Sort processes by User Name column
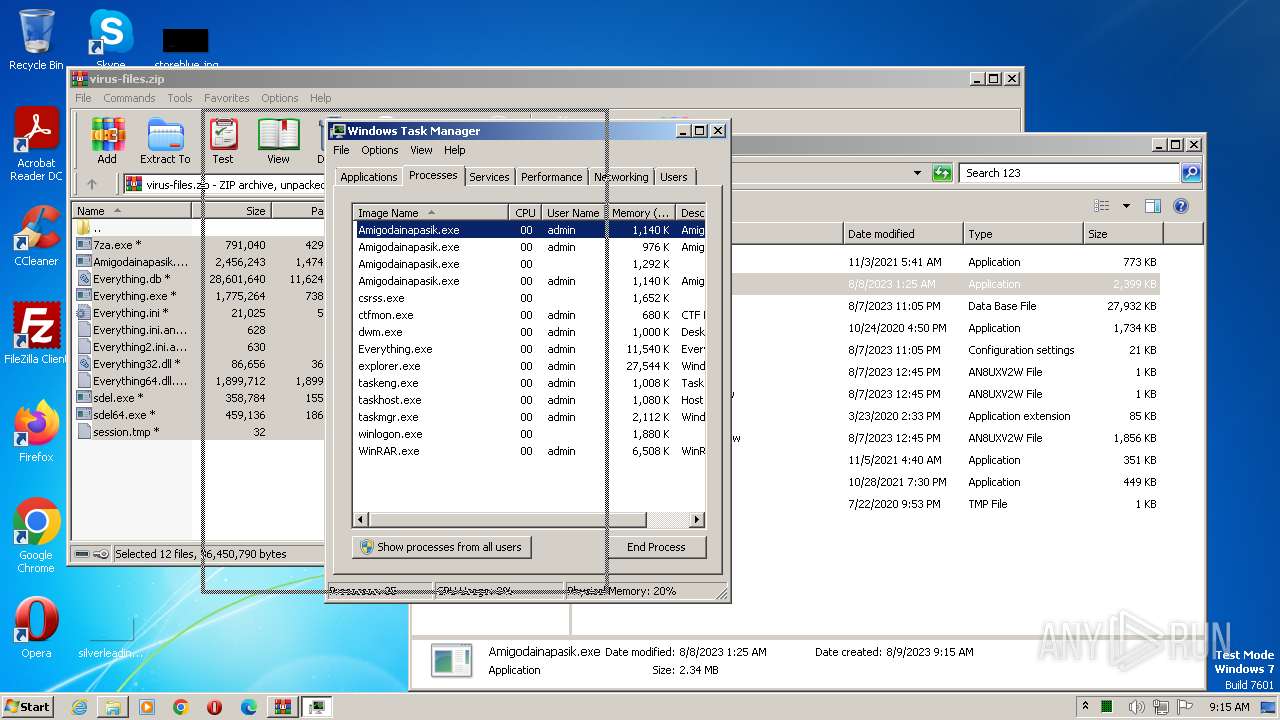This screenshot has height=720, width=1280. coord(573,212)
